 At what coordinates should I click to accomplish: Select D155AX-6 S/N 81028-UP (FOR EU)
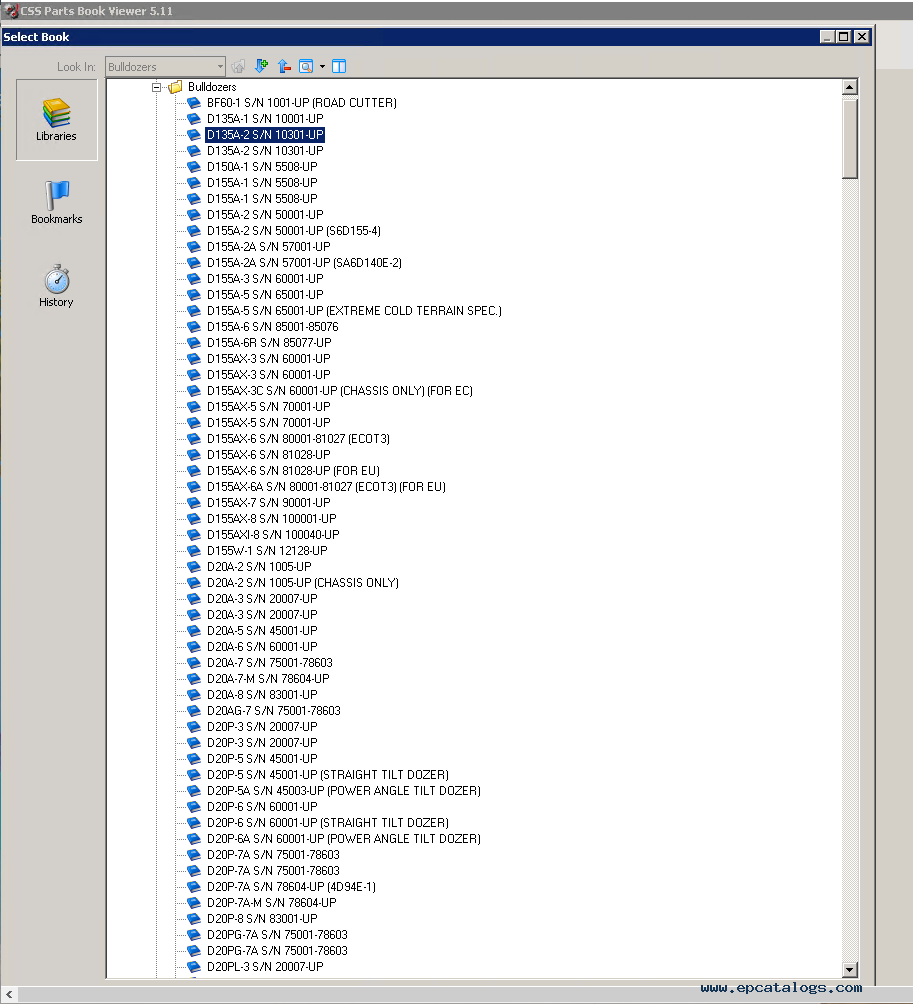point(293,471)
